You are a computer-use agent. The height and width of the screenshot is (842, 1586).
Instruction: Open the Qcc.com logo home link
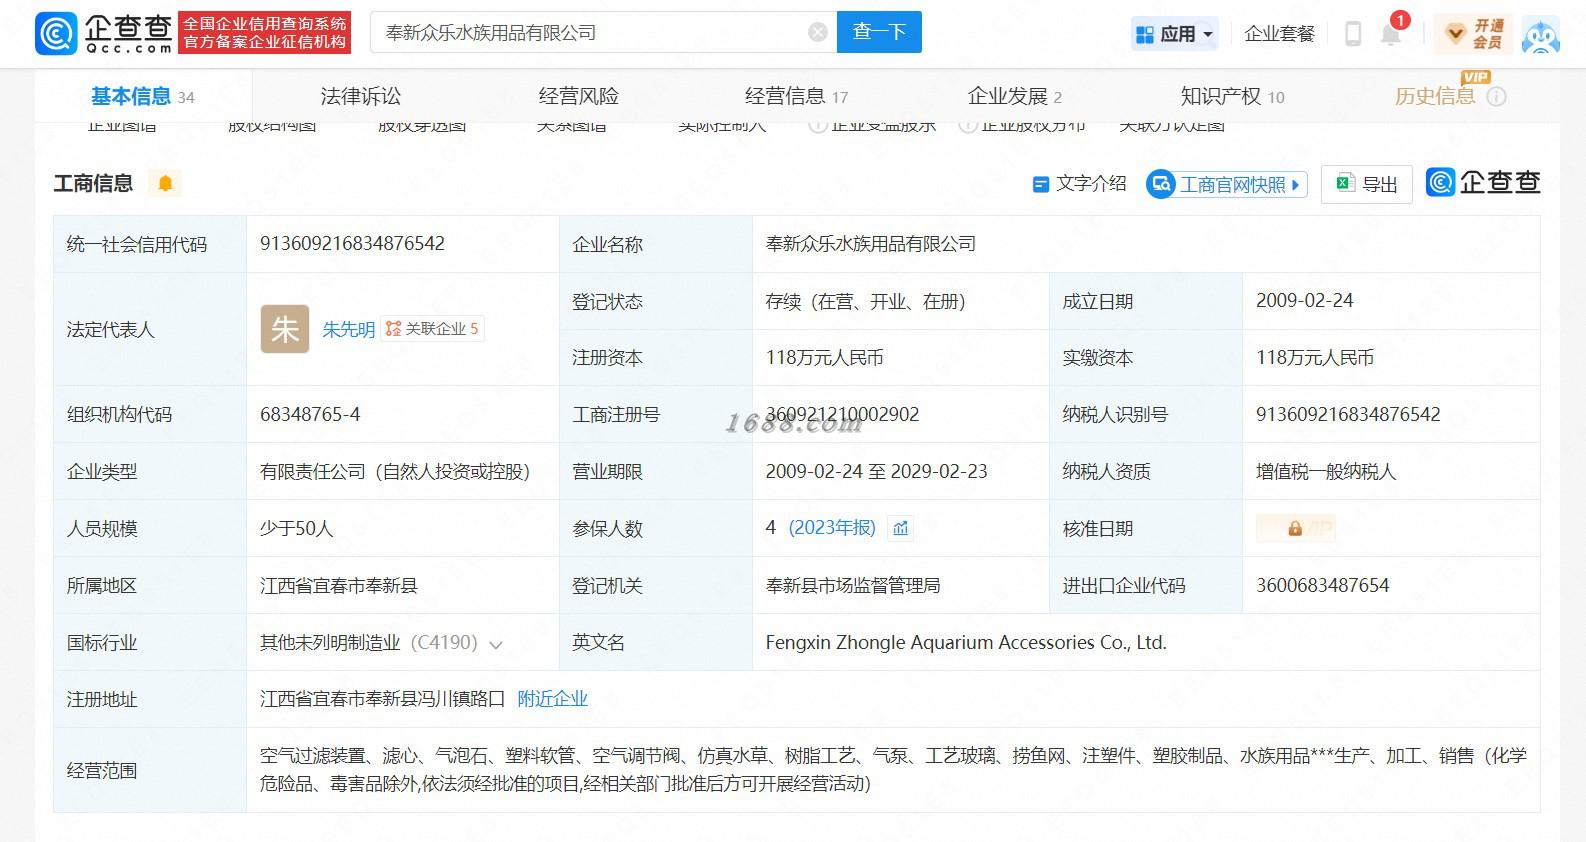pos(105,33)
